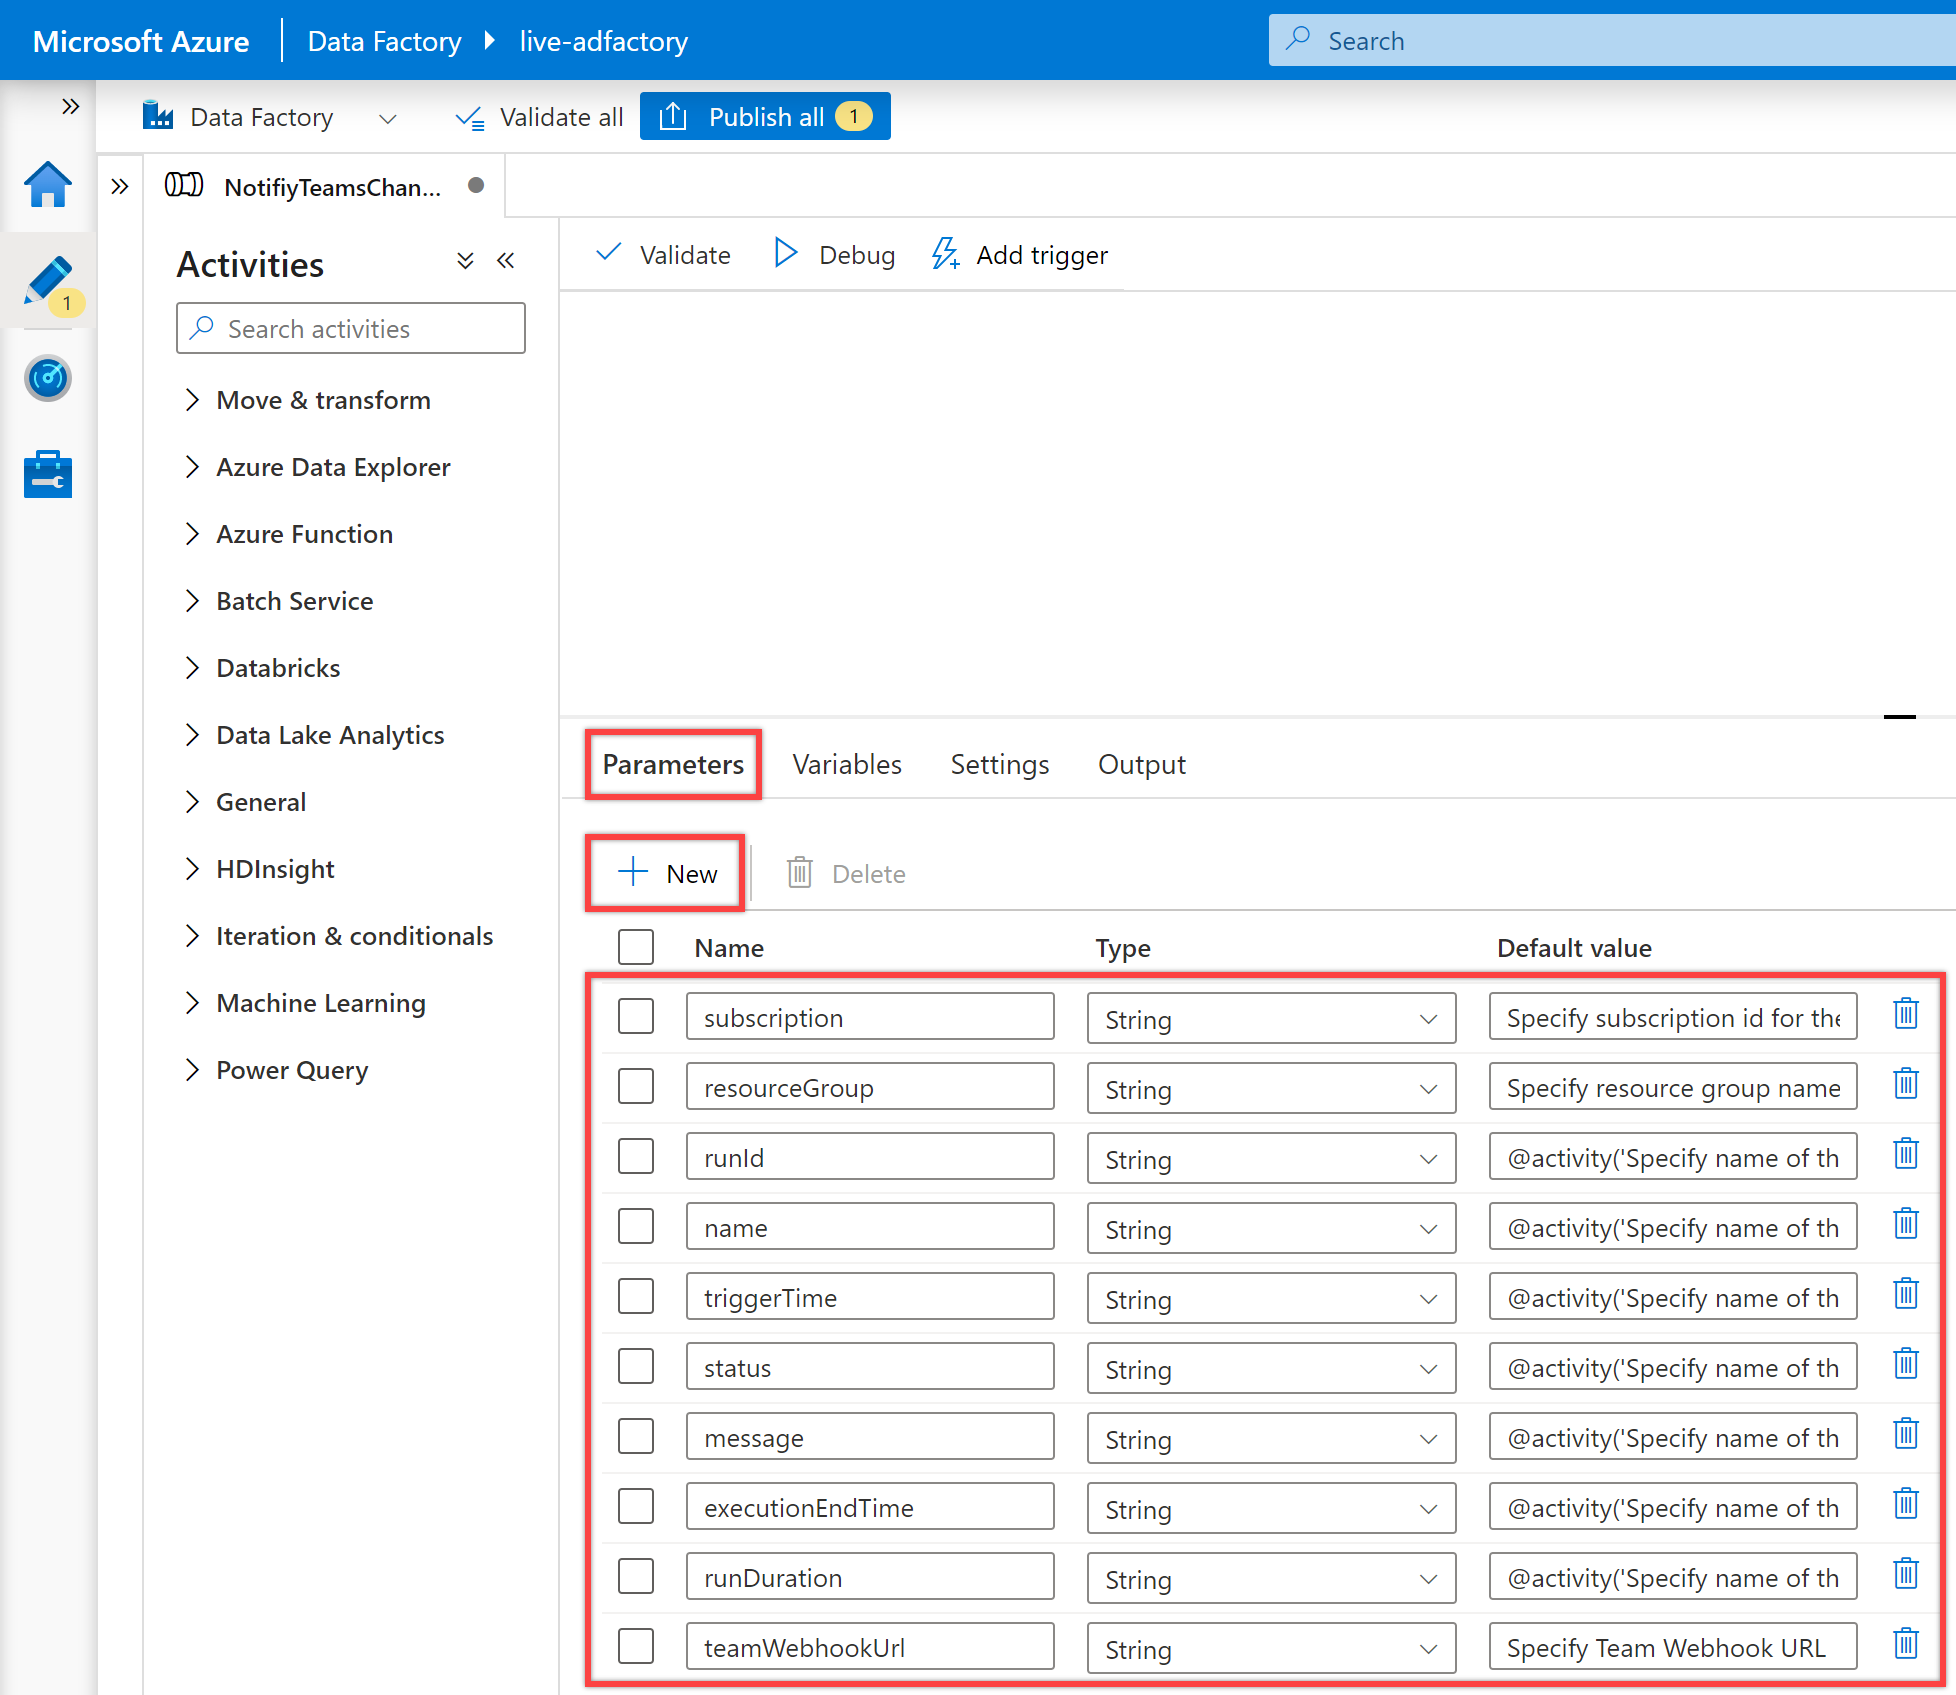The height and width of the screenshot is (1695, 1956).
Task: Click the Validate pipeline icon
Action: coord(665,254)
